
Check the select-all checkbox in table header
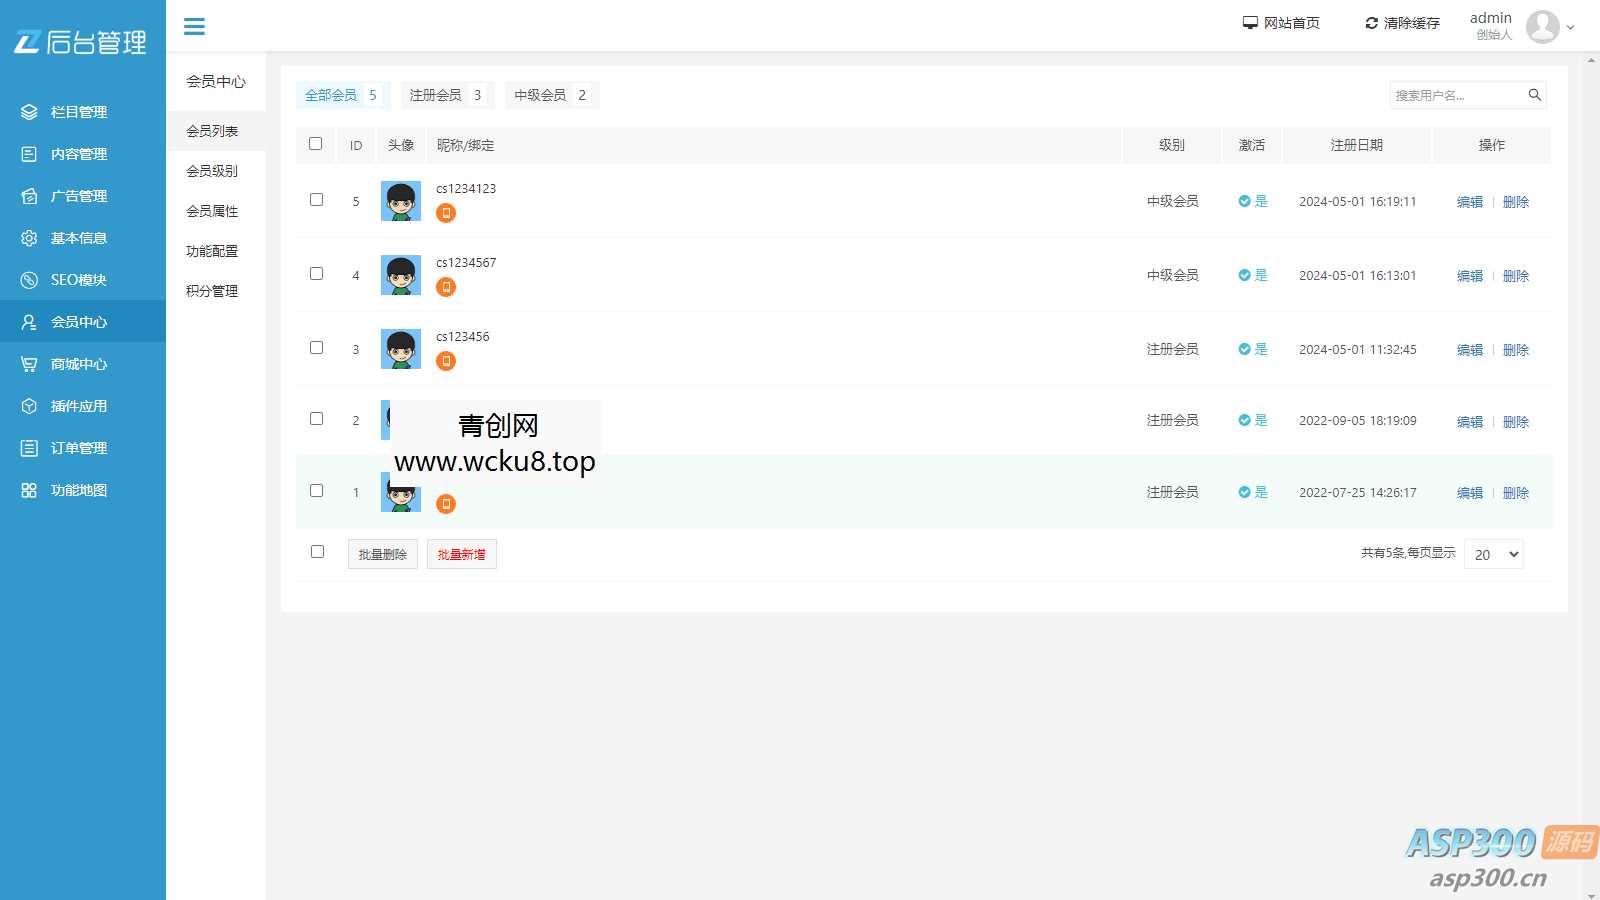(x=315, y=145)
